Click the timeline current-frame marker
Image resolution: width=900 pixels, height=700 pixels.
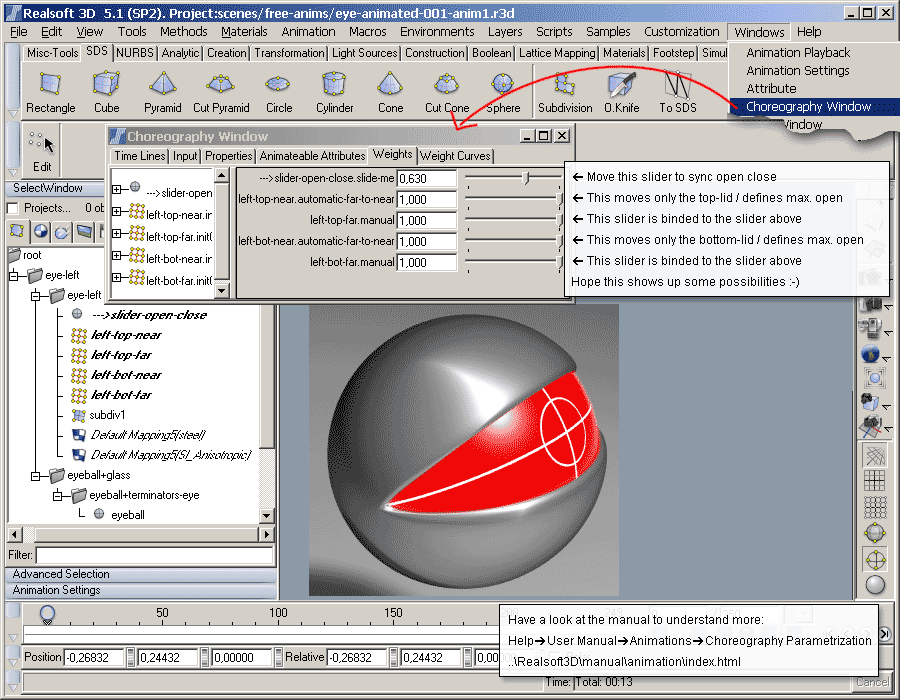[x=47, y=615]
